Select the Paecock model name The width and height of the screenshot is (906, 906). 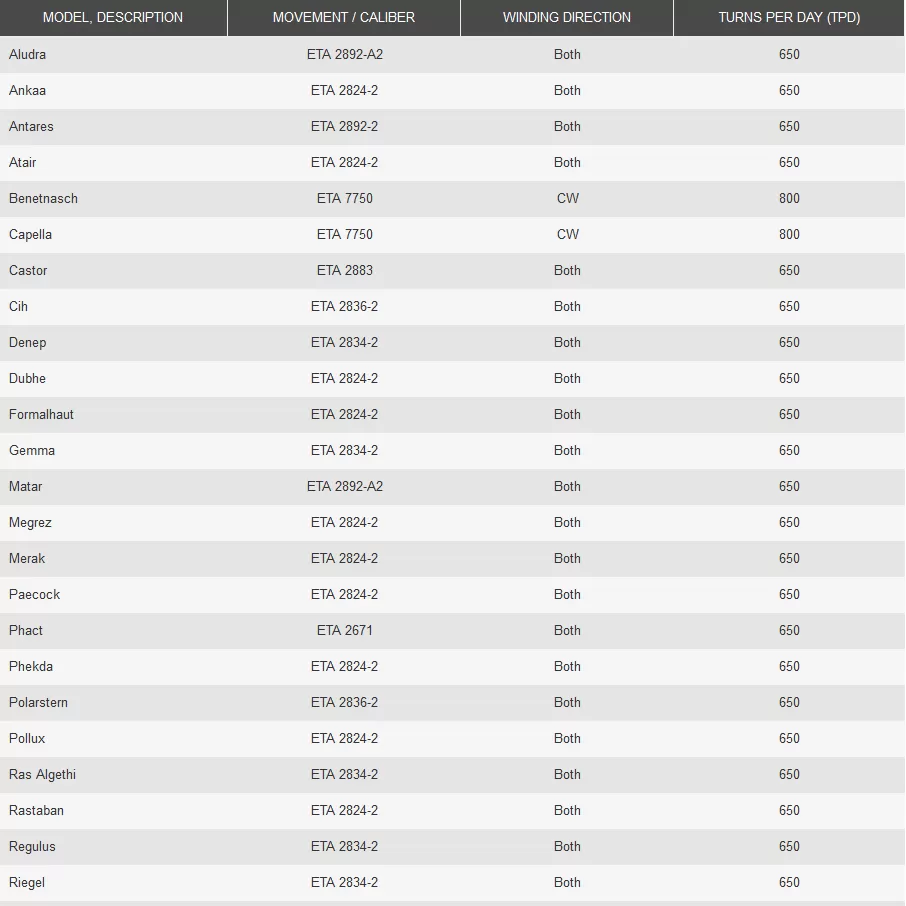click(34, 595)
